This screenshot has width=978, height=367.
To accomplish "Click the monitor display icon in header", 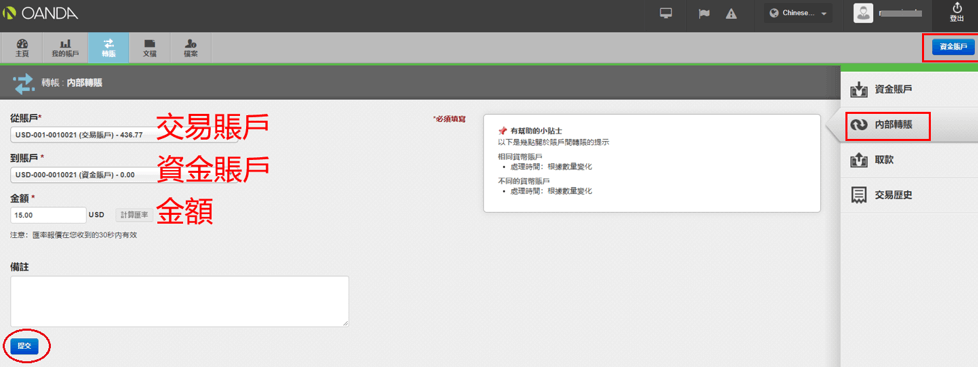I will pos(666,14).
